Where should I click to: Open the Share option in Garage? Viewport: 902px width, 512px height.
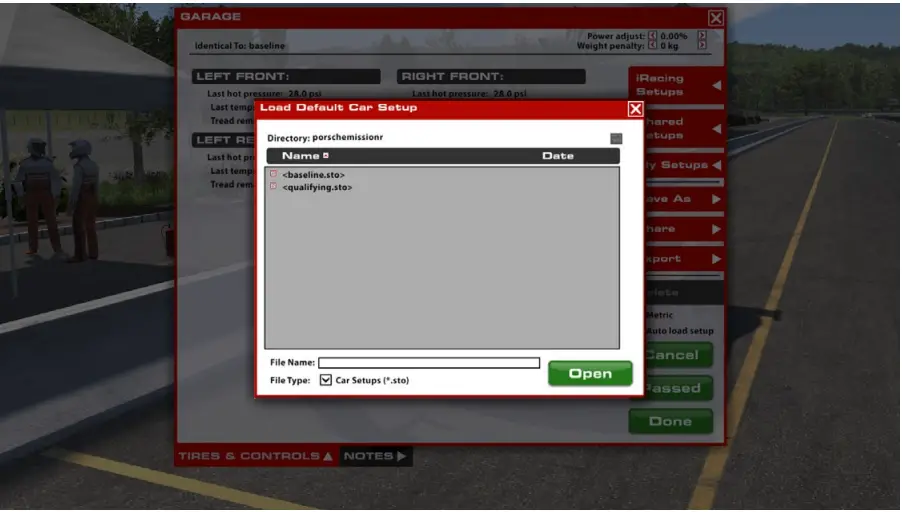coord(683,228)
